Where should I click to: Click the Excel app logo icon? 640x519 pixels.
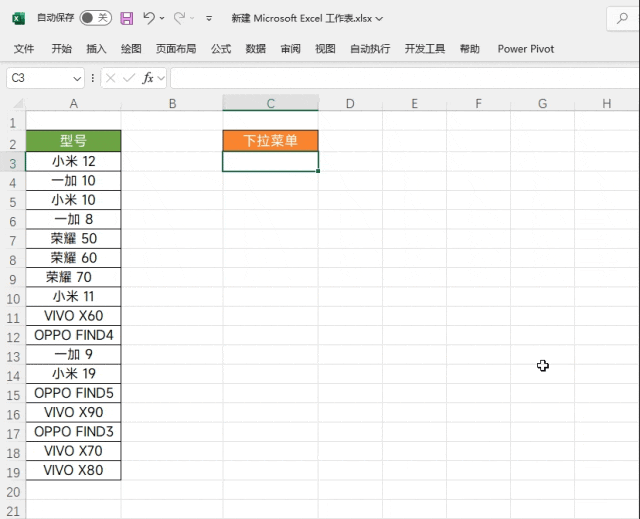18,18
